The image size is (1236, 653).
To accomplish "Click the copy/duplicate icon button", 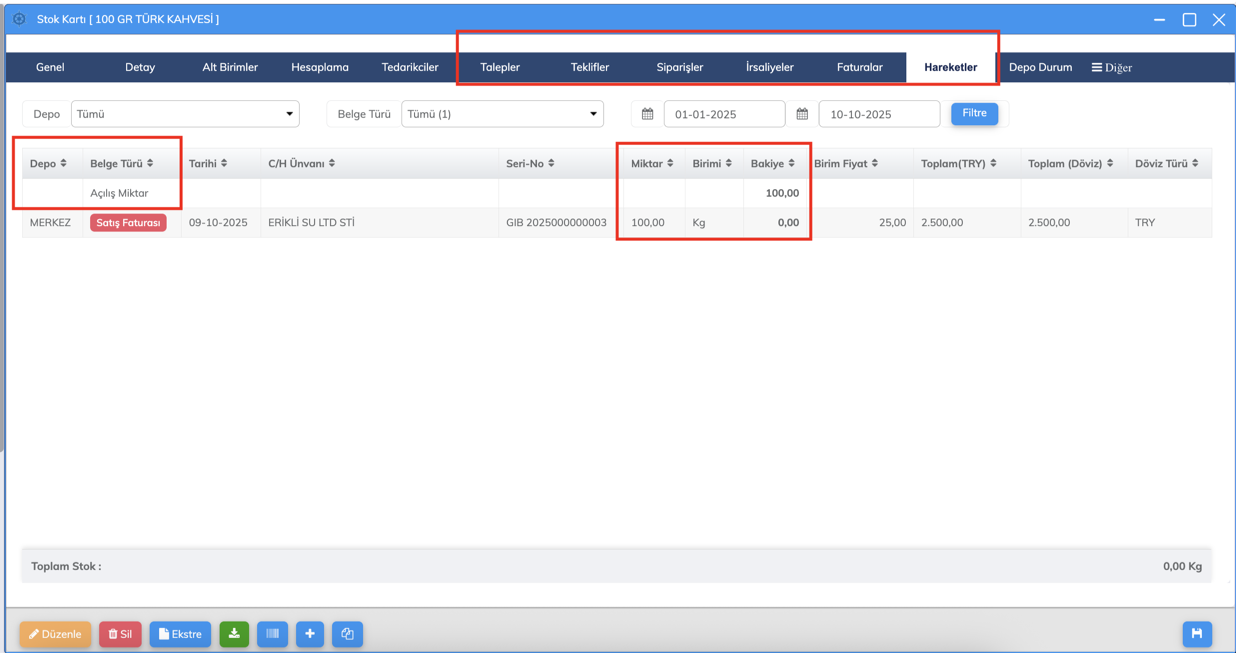I will pos(347,634).
